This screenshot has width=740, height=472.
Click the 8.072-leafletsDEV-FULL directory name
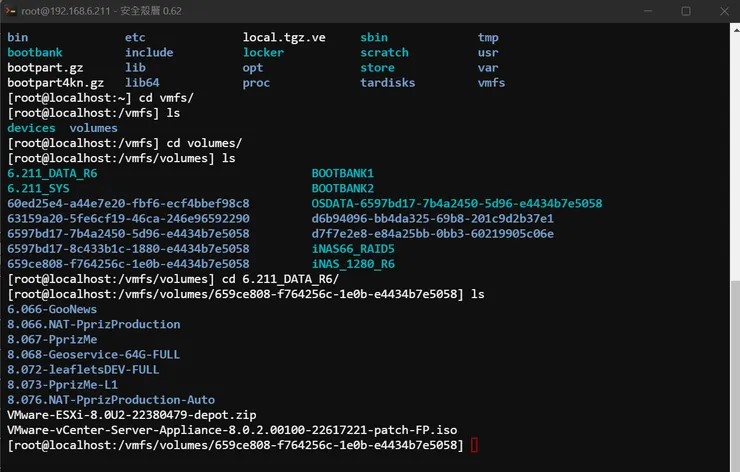[83, 369]
